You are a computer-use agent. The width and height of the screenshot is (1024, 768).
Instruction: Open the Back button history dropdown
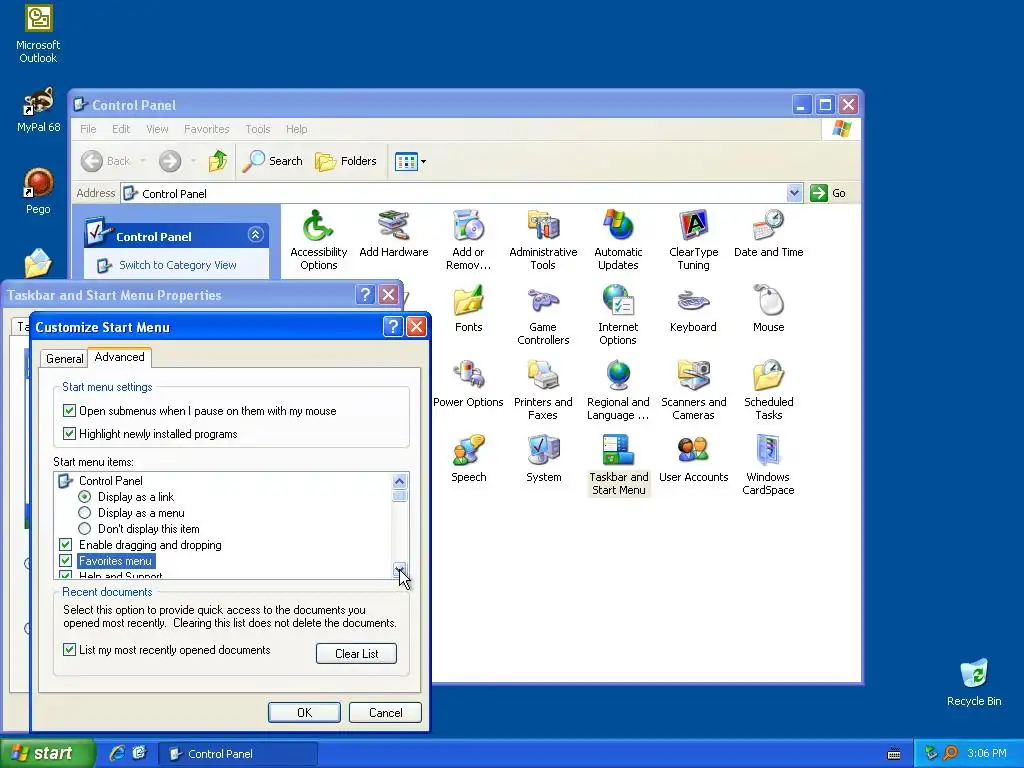[143, 161]
